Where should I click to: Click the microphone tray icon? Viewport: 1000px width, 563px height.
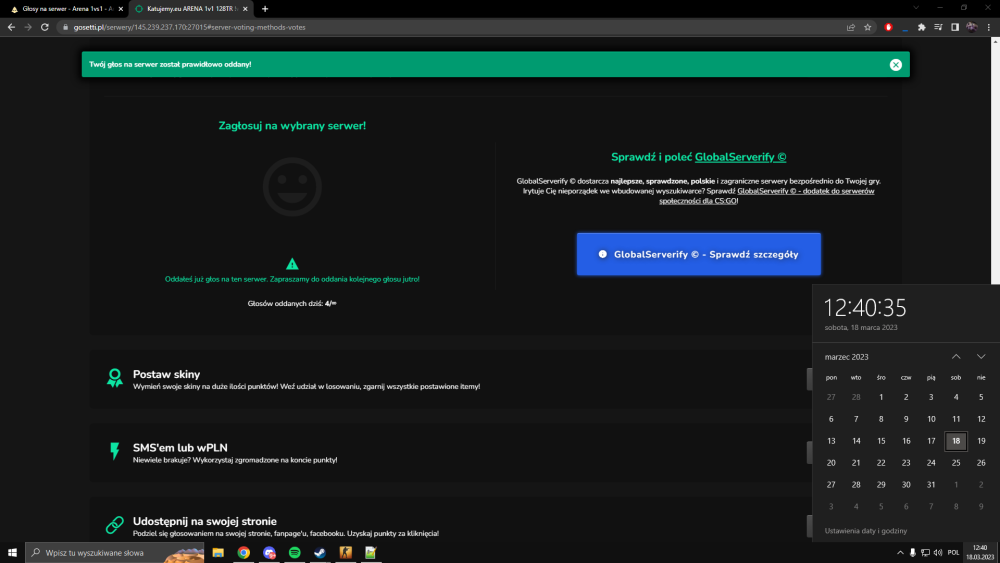[913, 553]
